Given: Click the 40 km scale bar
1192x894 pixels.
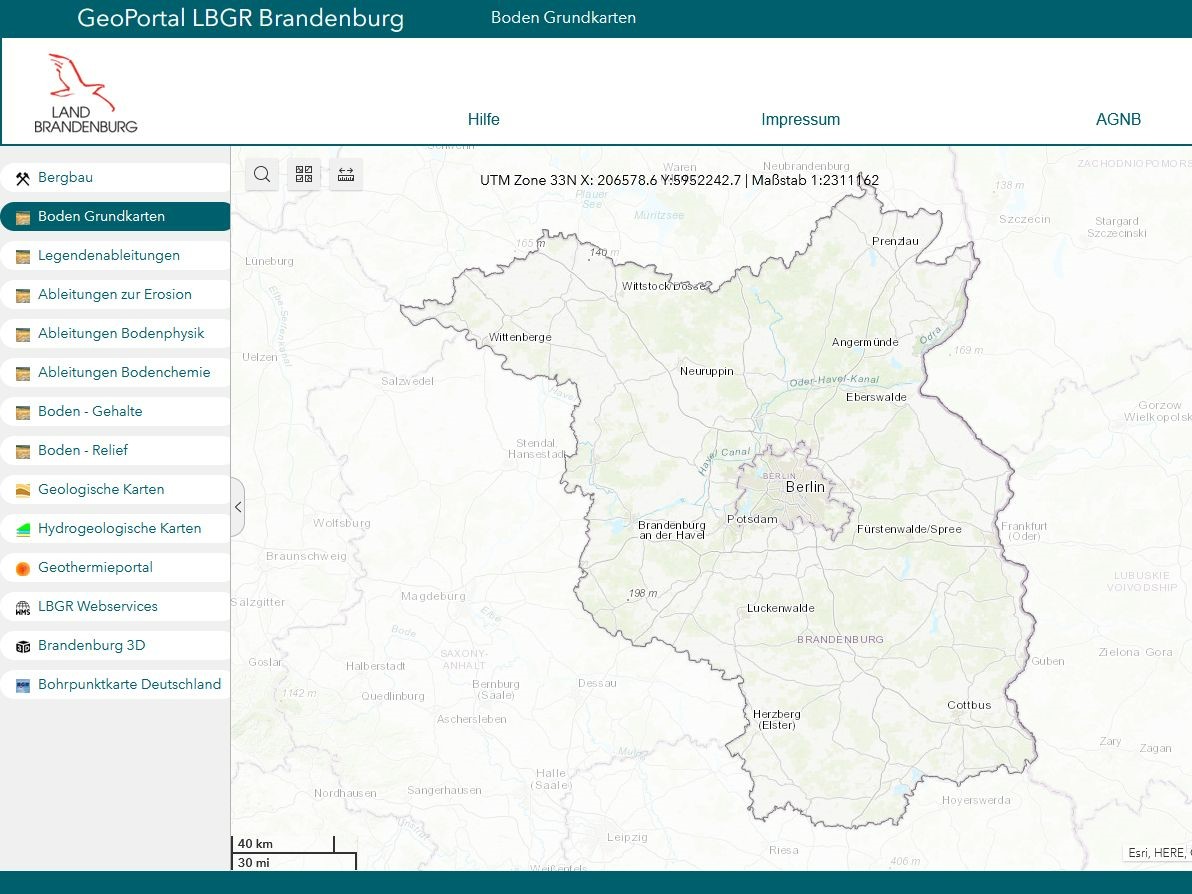Looking at the screenshot, I should [x=283, y=844].
